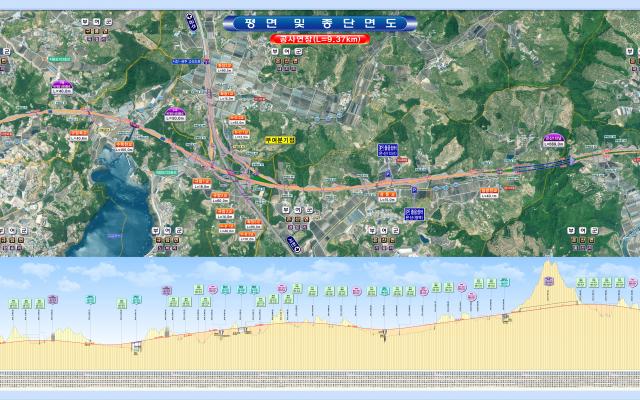
Task: Click the upper blue rest-area parking sign
Action: click(387, 149)
